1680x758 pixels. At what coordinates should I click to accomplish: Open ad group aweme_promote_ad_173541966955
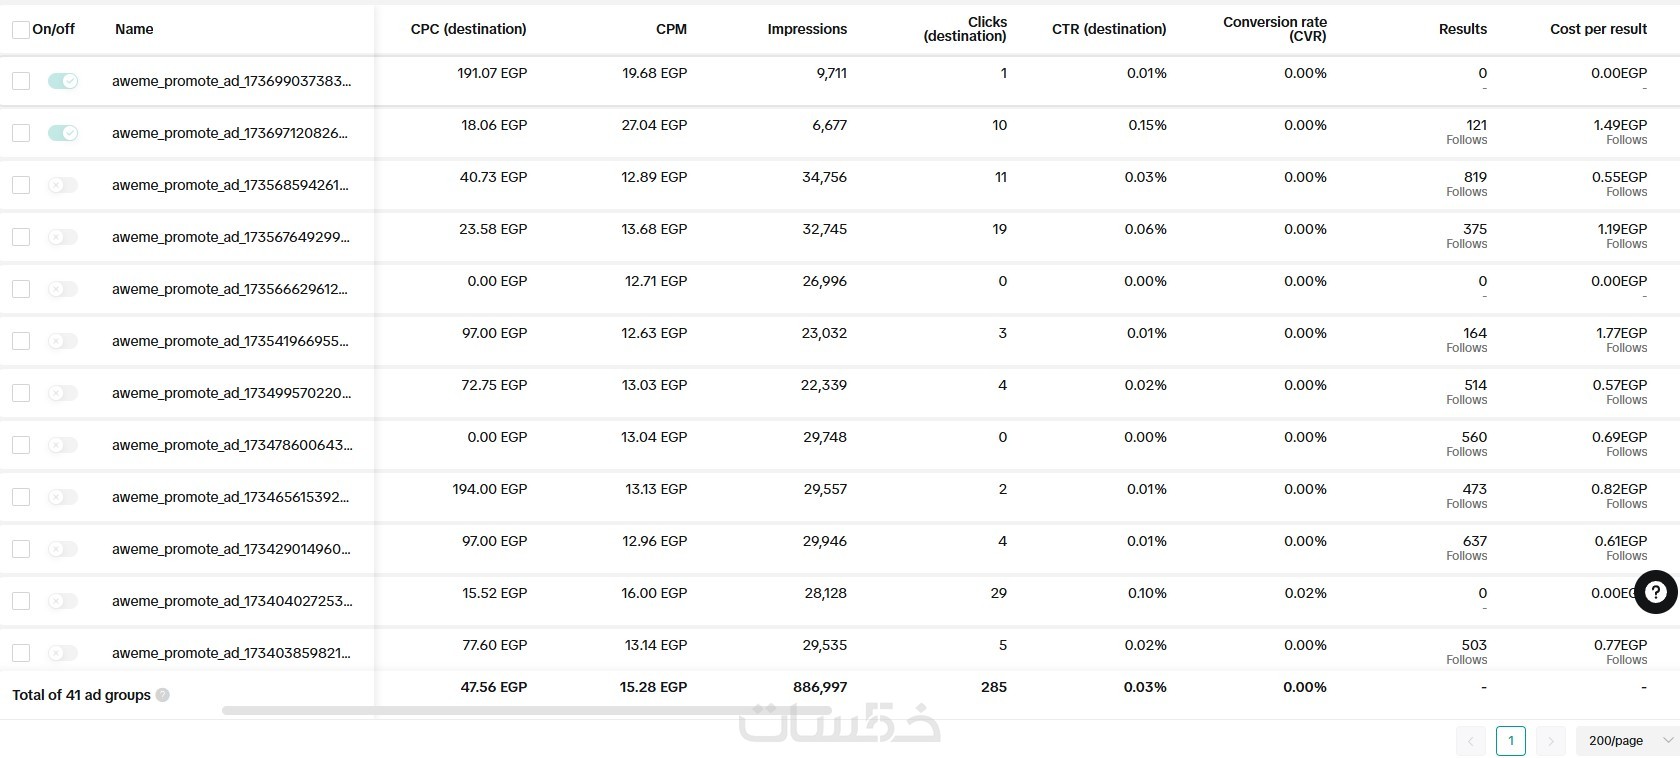[230, 341]
